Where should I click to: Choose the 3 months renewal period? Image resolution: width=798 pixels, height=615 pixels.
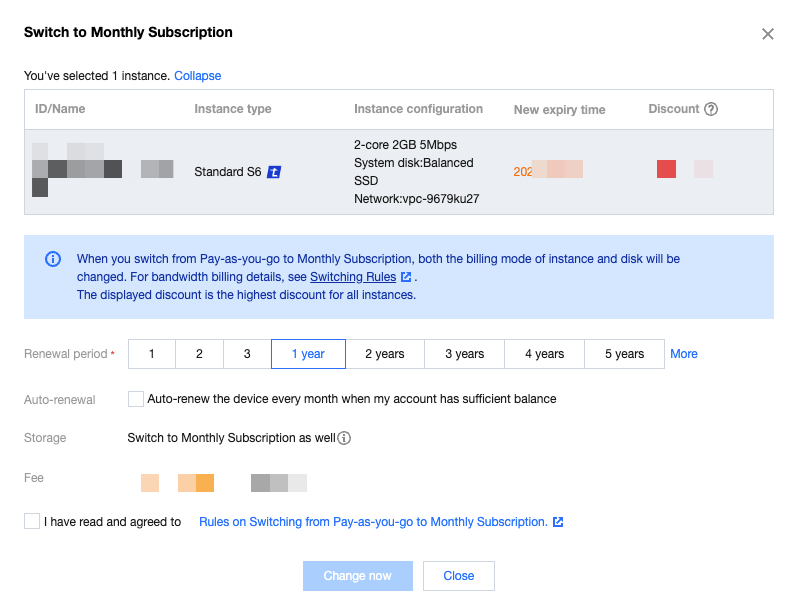pos(247,354)
